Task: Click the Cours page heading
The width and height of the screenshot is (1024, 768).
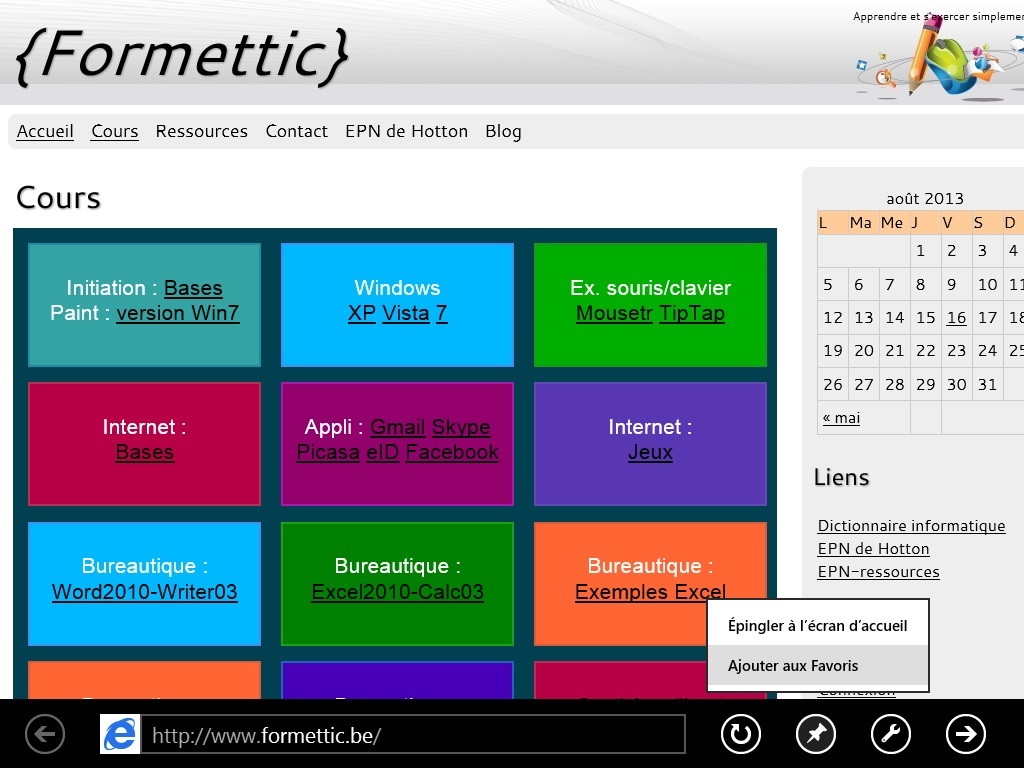Action: click(x=58, y=198)
